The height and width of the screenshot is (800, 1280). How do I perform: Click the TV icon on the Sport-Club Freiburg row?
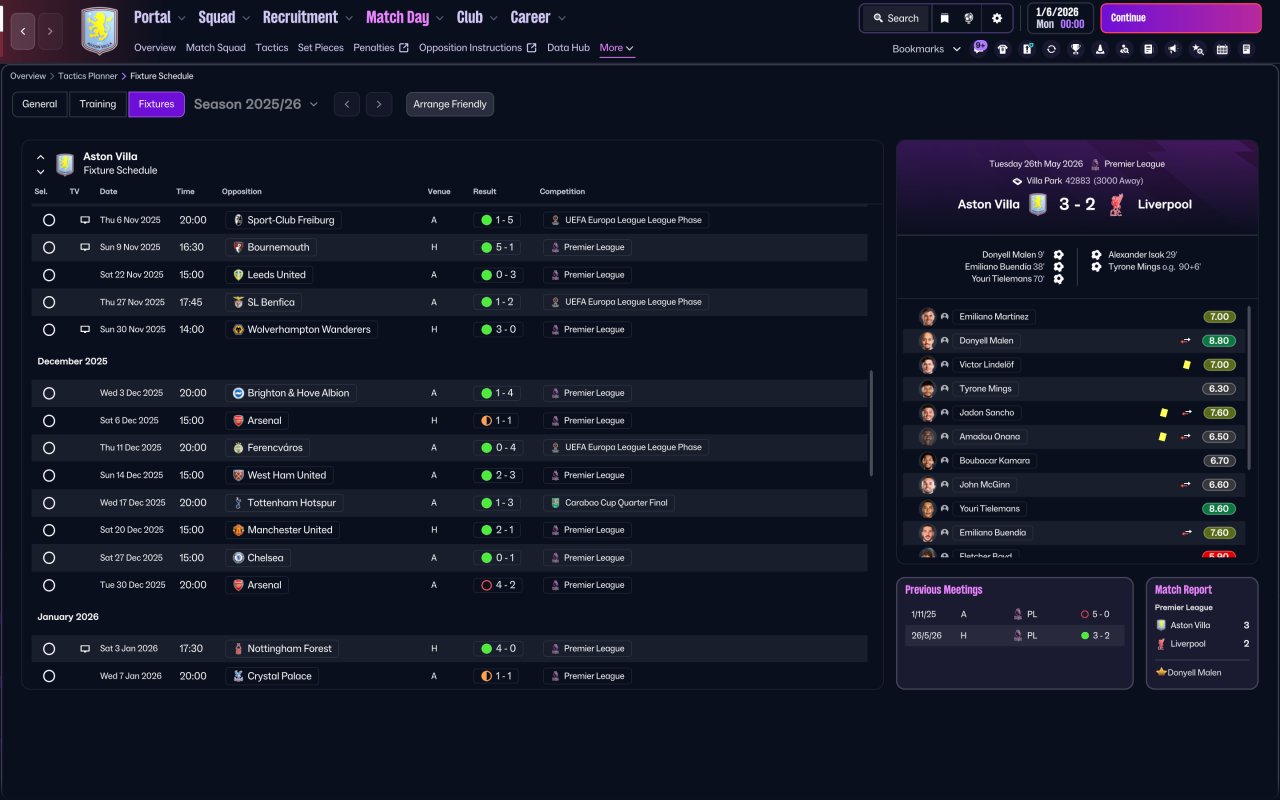(85, 220)
